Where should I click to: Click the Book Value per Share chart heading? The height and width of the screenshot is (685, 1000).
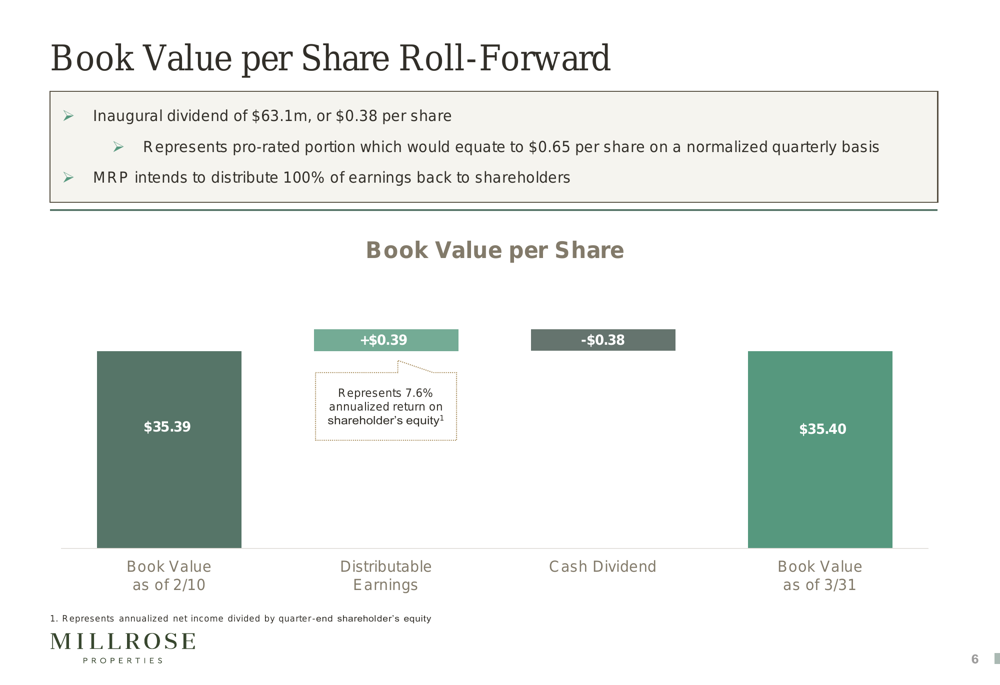tap(494, 250)
